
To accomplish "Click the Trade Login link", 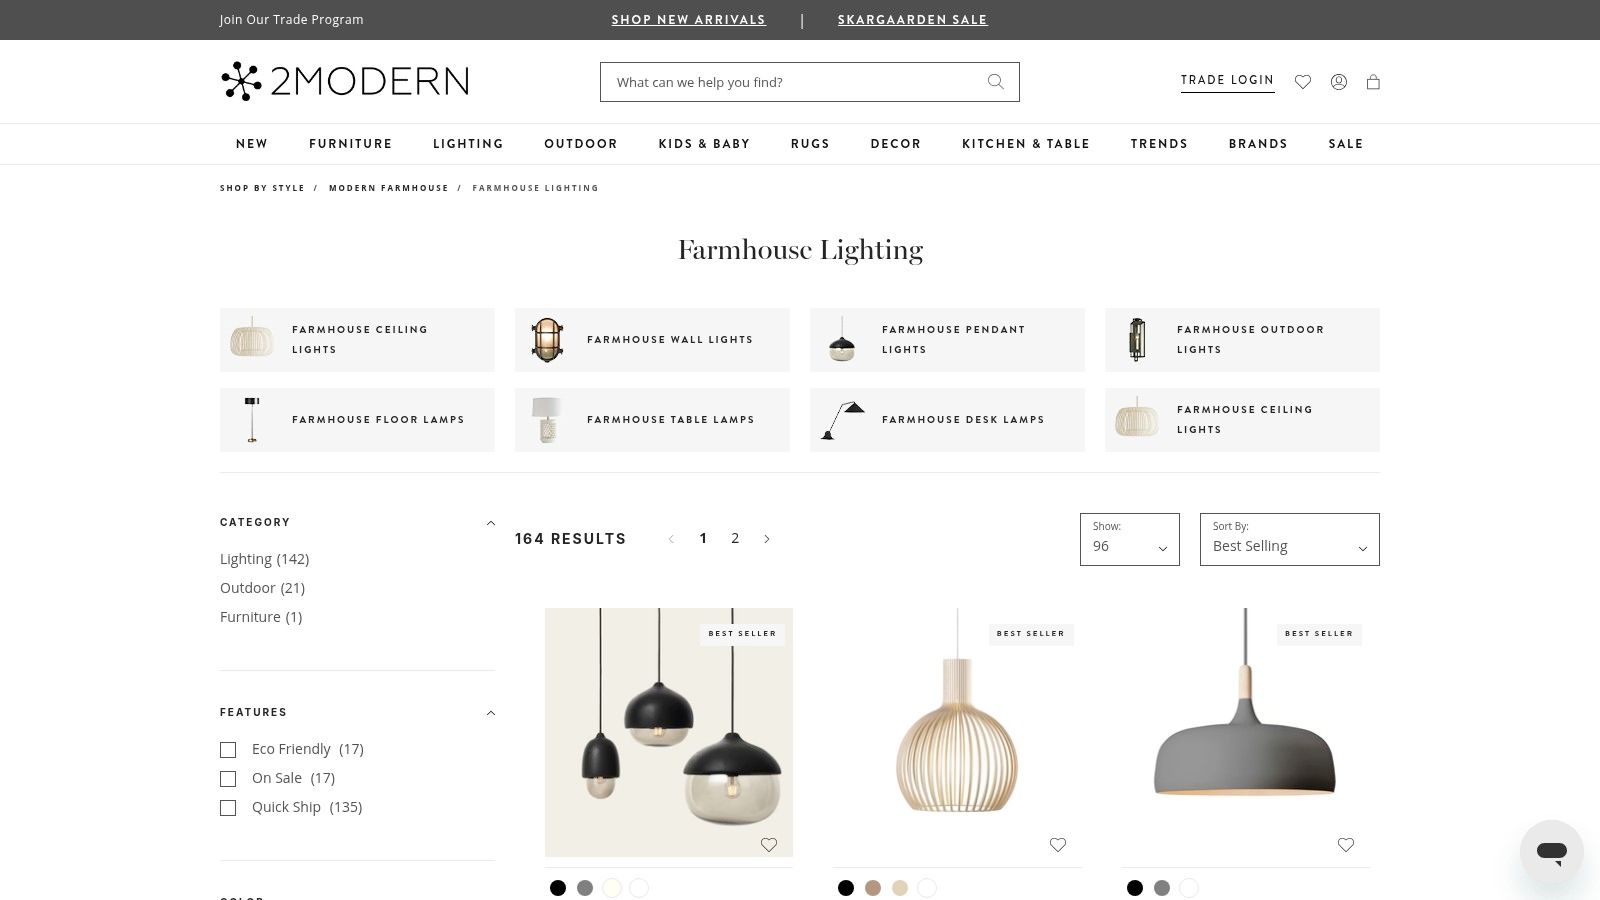I will coord(1227,80).
